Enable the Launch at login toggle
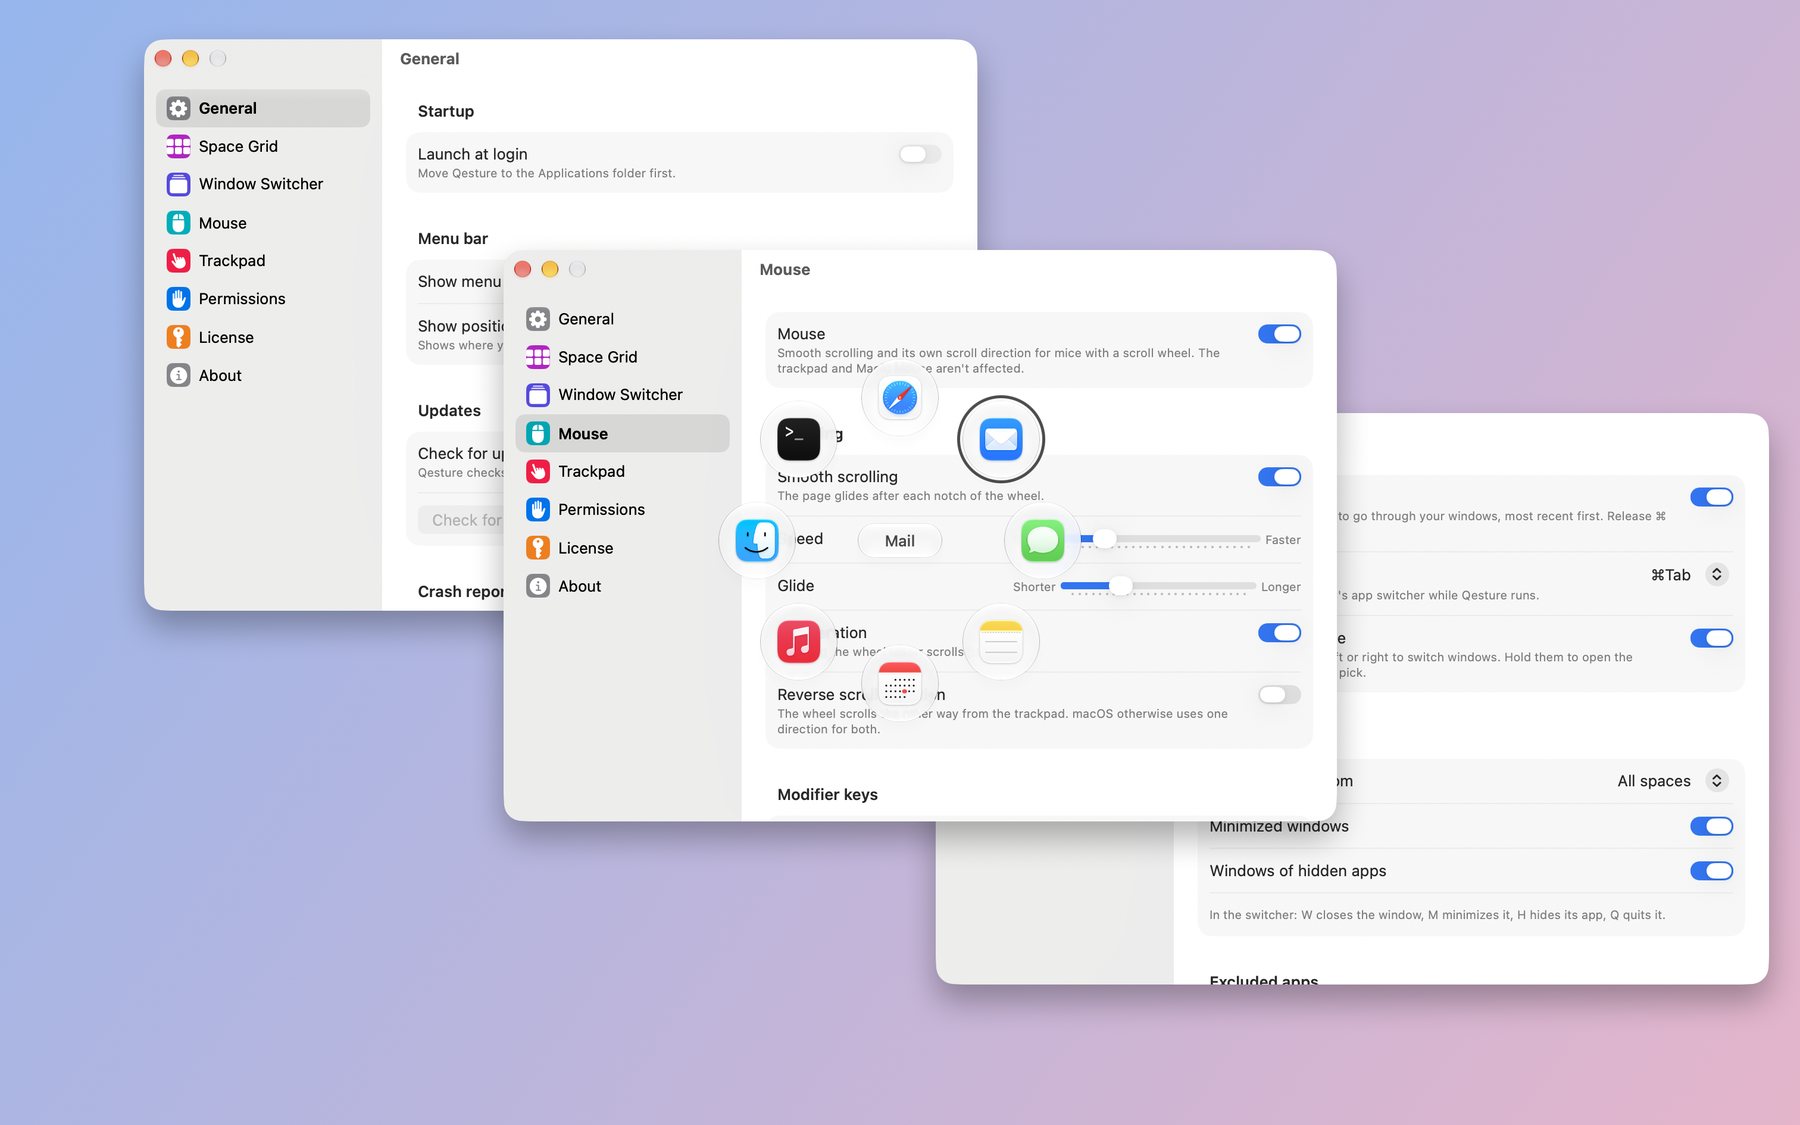The image size is (1800, 1125). point(919,154)
